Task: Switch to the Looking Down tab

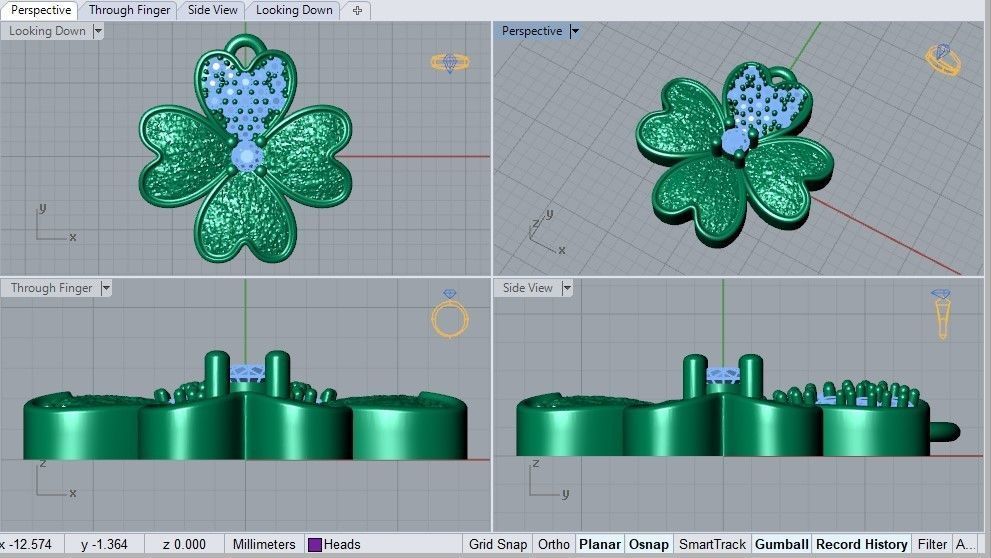Action: pos(294,10)
